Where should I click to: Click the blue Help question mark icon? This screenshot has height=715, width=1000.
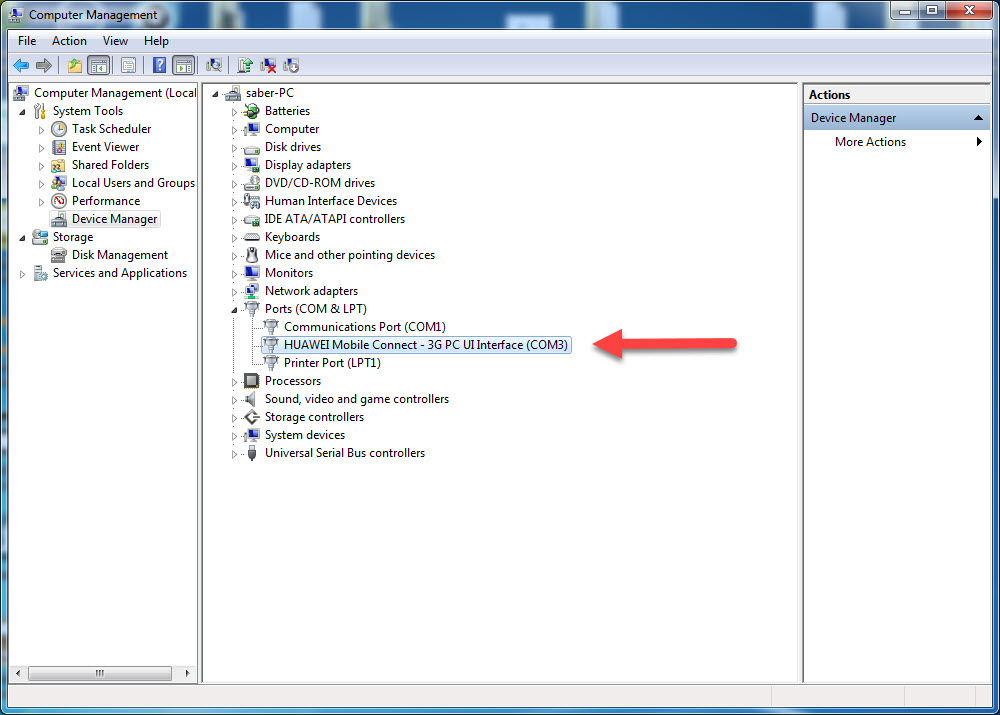pyautogui.click(x=159, y=65)
